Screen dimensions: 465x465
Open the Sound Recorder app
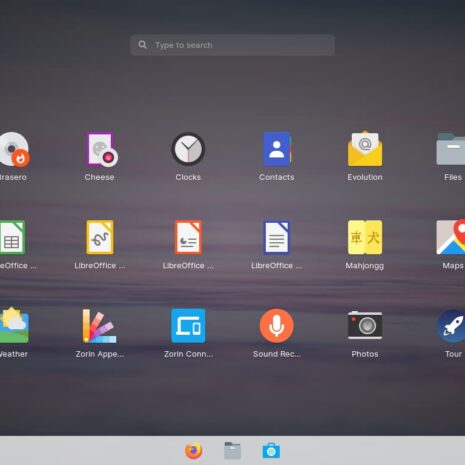click(277, 326)
